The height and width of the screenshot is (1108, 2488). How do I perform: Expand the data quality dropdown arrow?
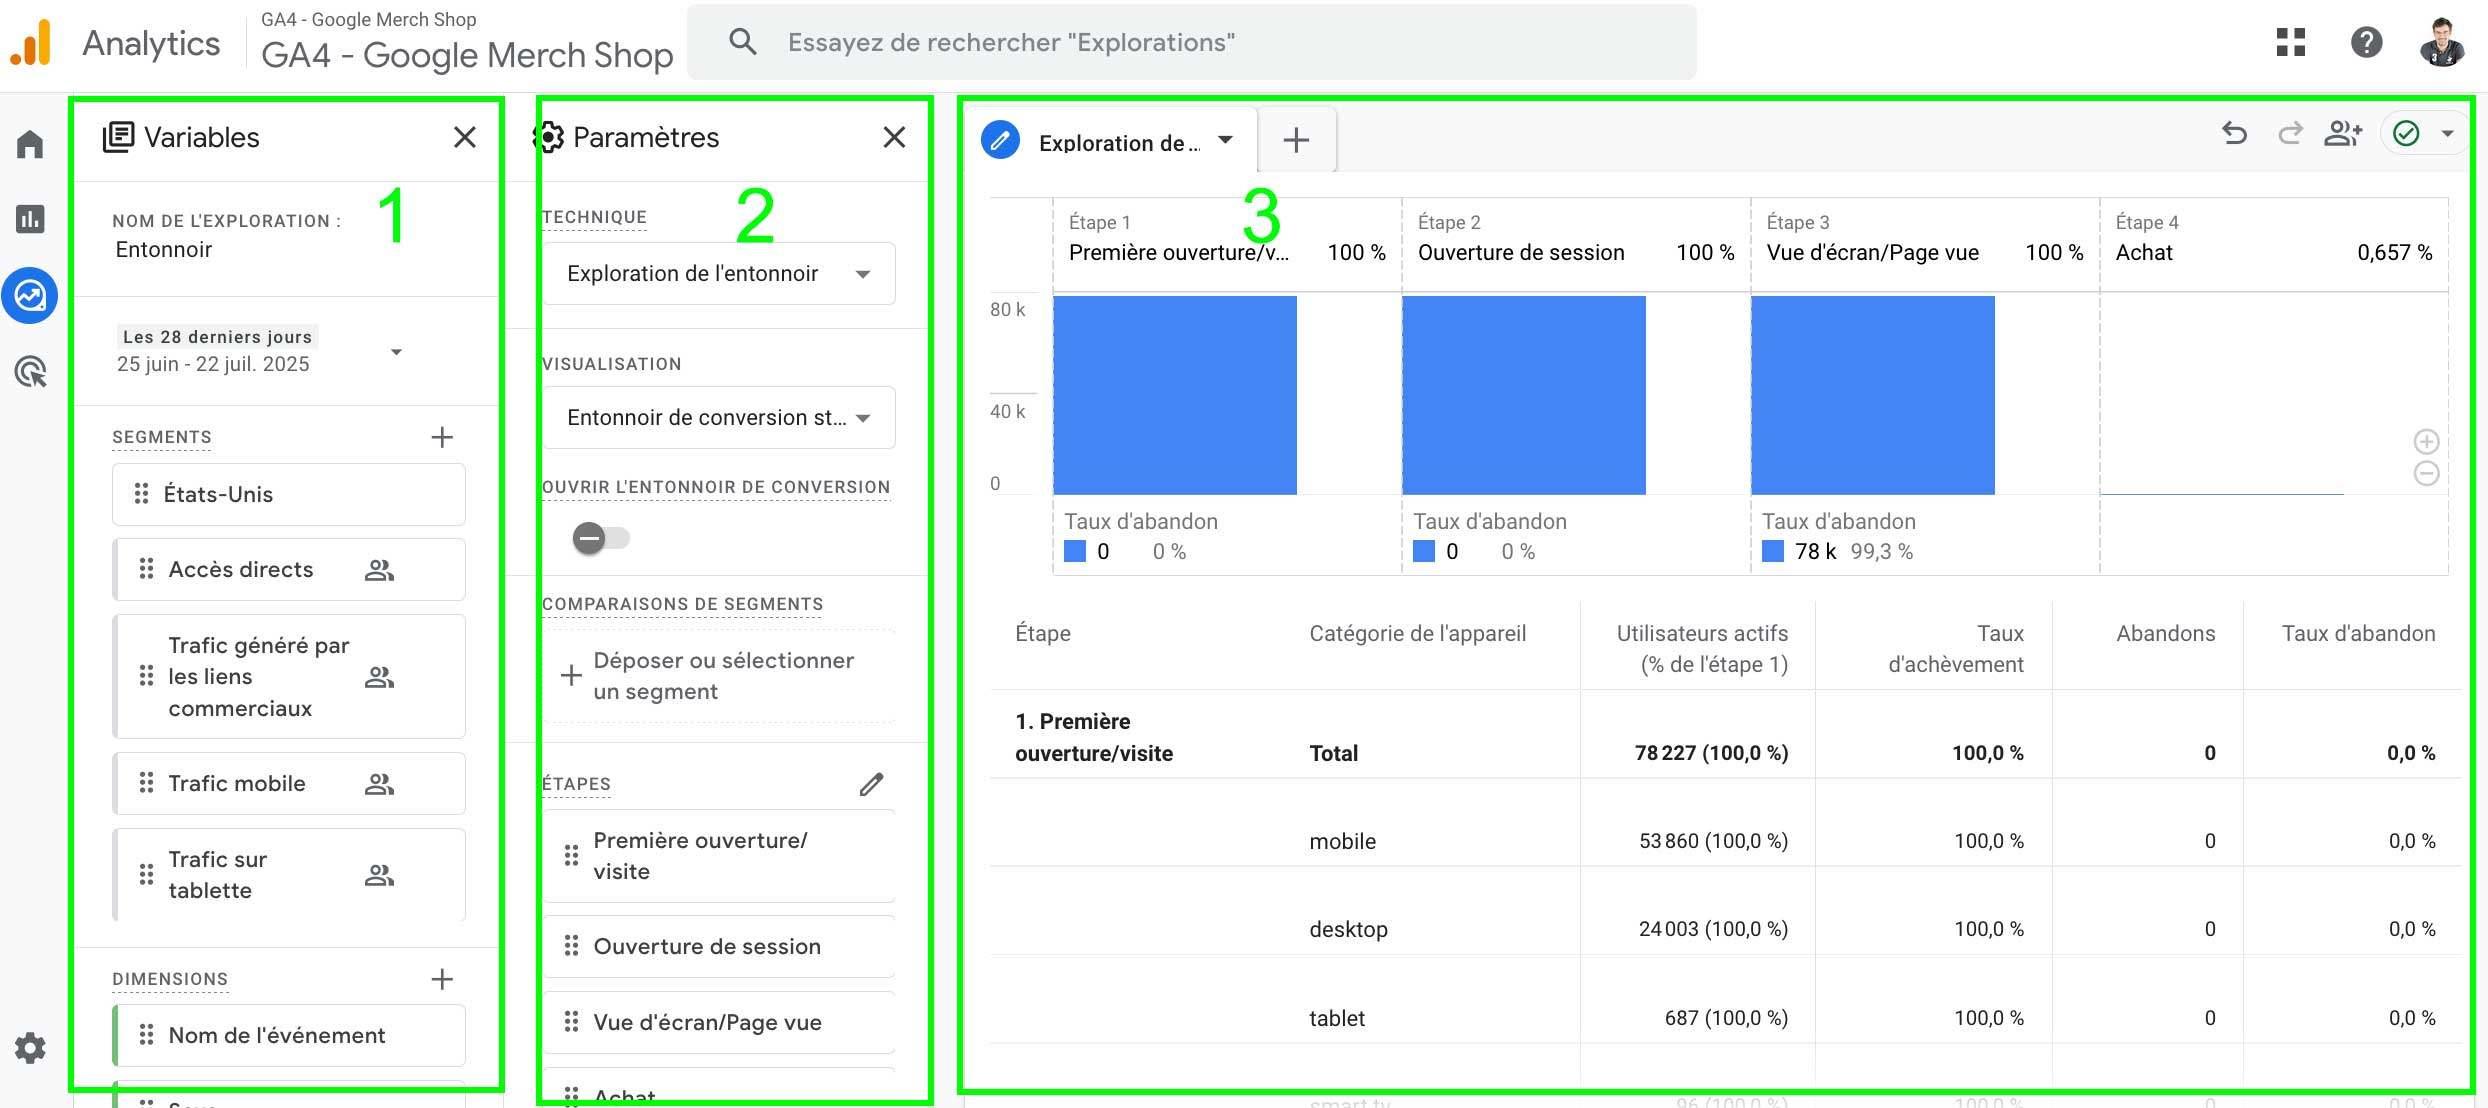pyautogui.click(x=2448, y=134)
